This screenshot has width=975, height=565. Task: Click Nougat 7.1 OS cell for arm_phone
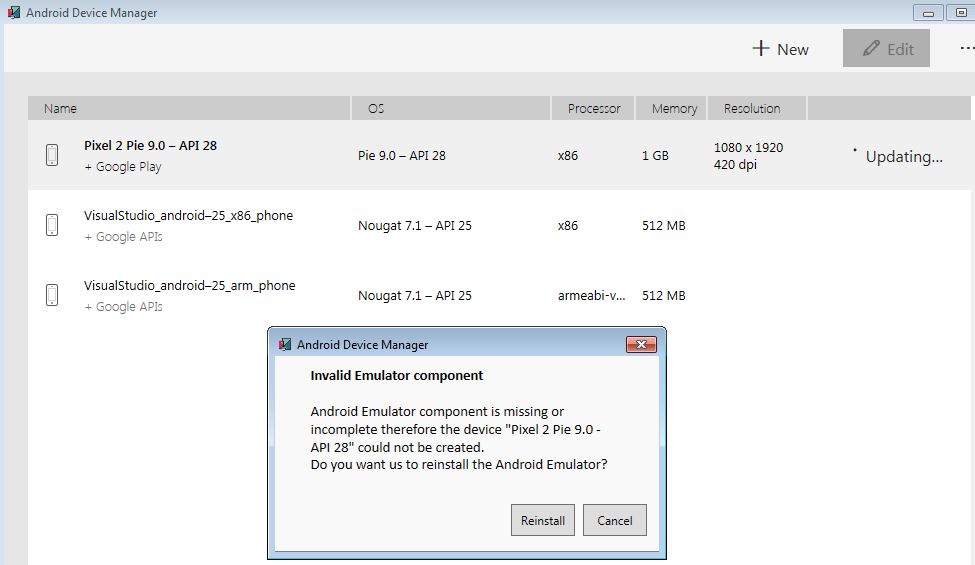click(x=415, y=296)
